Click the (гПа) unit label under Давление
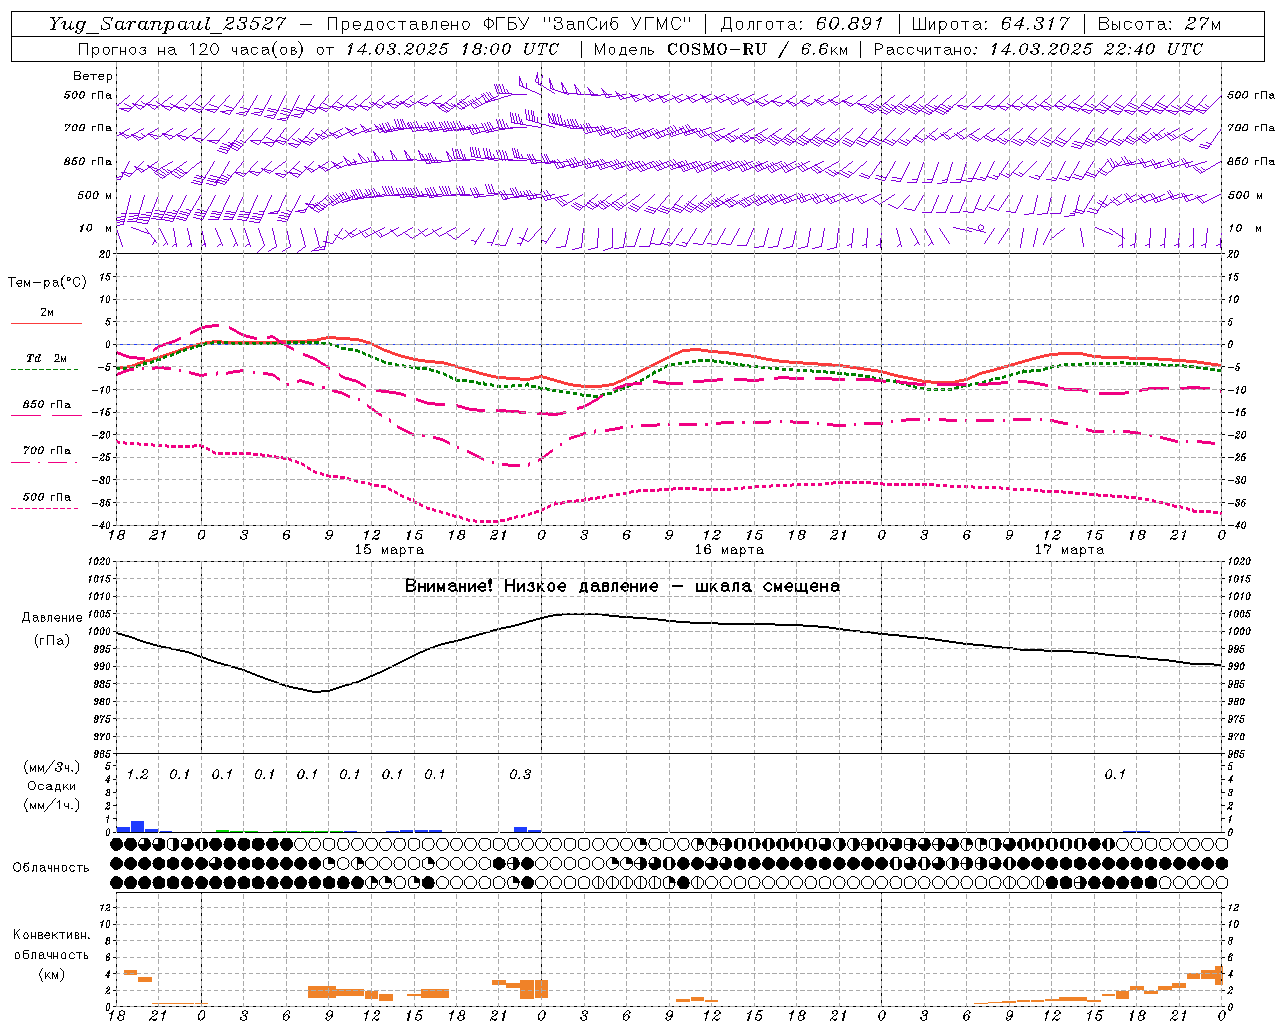Screen dimensions: 1280x1024 point(52,641)
